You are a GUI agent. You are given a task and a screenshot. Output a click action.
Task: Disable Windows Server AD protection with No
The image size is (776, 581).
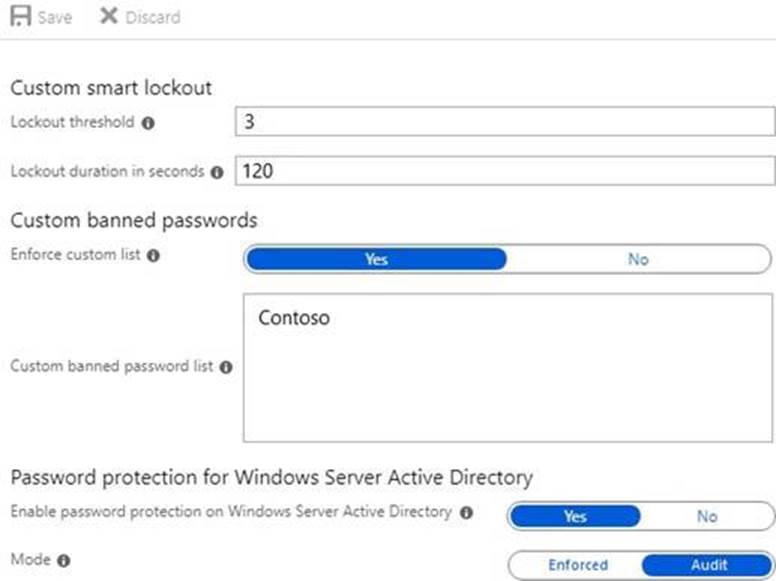pos(707,516)
